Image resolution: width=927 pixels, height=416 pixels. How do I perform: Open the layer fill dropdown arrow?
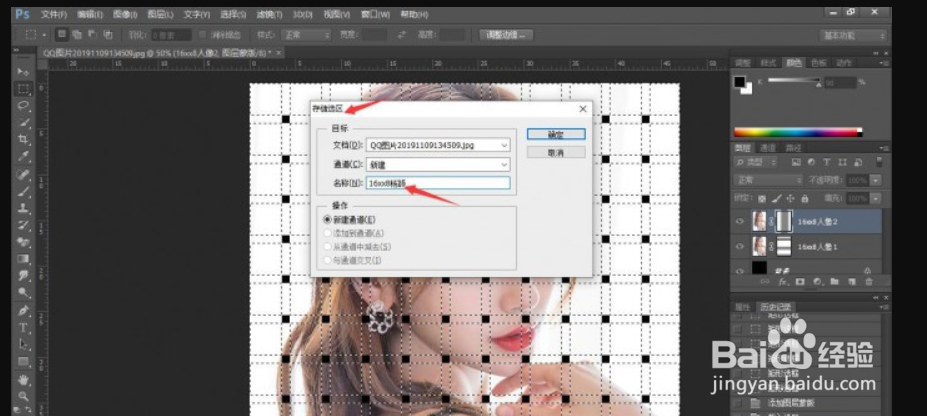[x=876, y=199]
